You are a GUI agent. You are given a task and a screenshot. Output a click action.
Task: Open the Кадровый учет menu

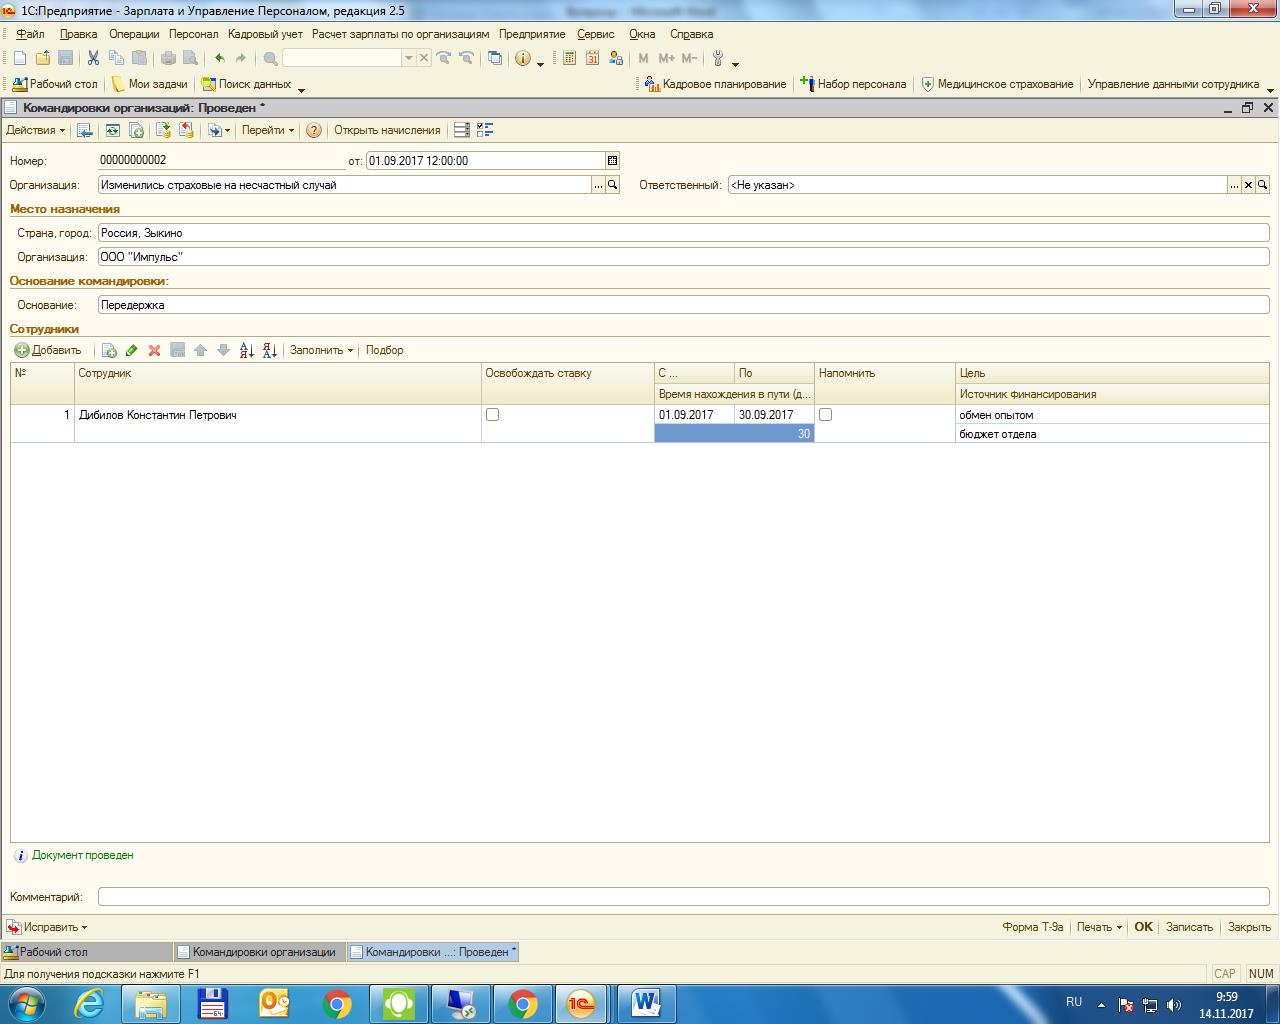pyautogui.click(x=265, y=34)
